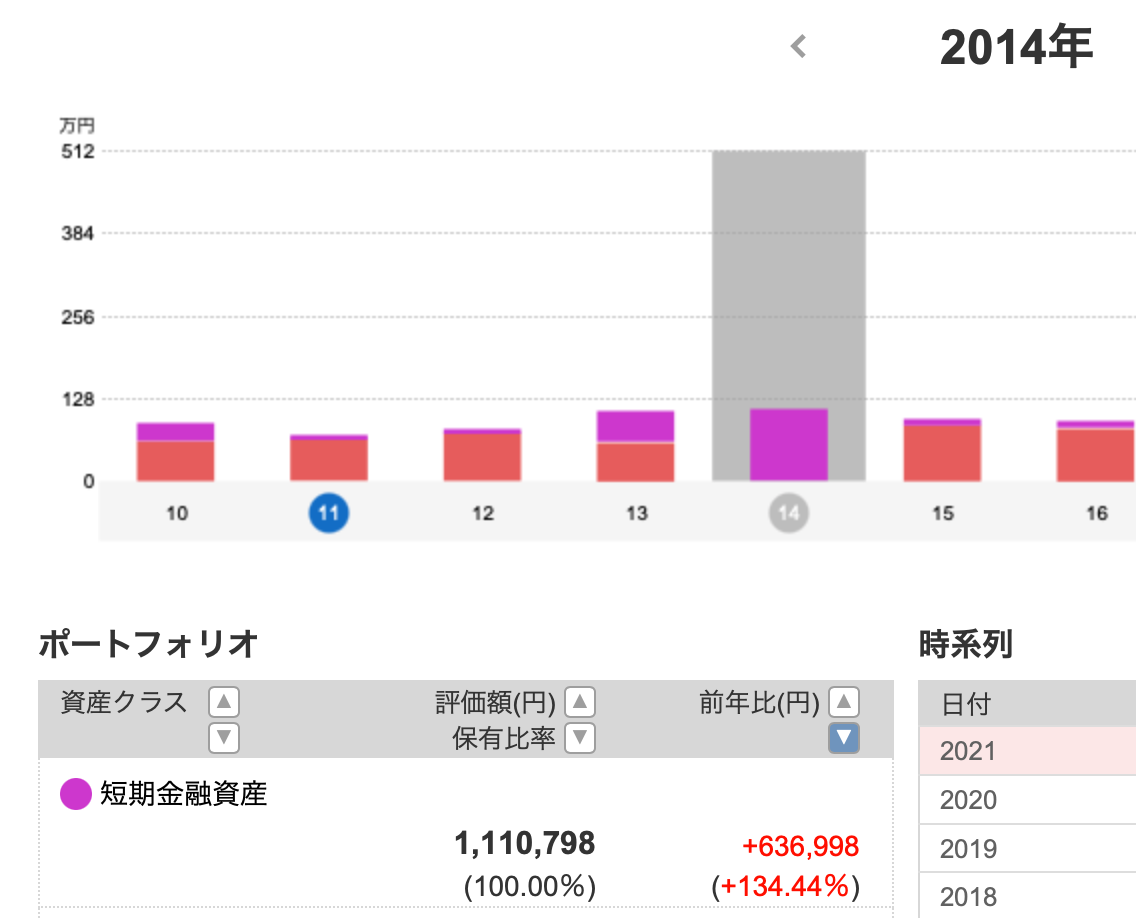1136x918 pixels.
Task: Open the 短期金融資産 asset row
Action: [x=466, y=833]
